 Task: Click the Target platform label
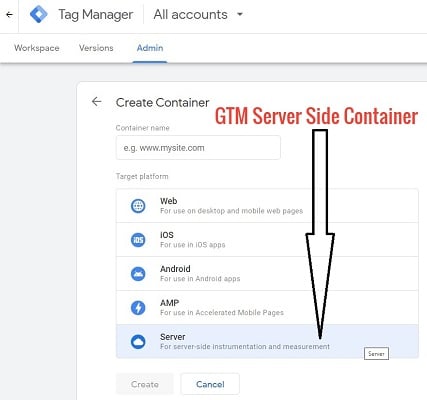coord(142,176)
